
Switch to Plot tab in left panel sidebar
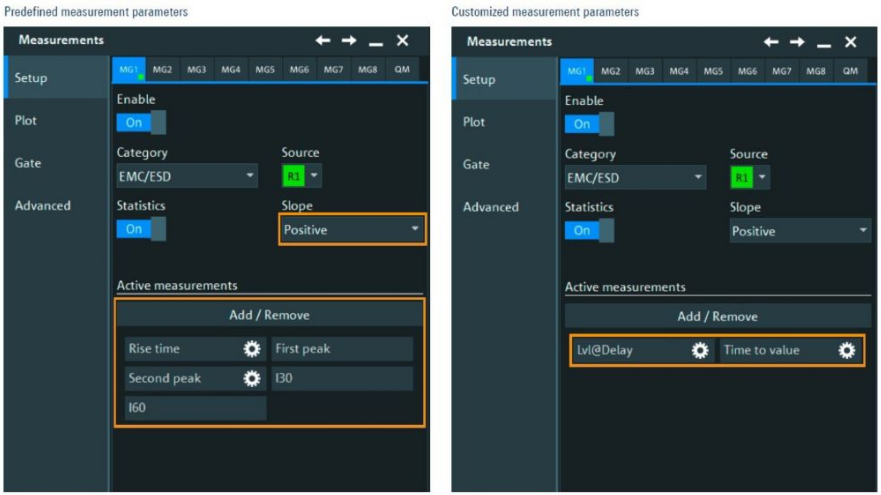[27, 120]
